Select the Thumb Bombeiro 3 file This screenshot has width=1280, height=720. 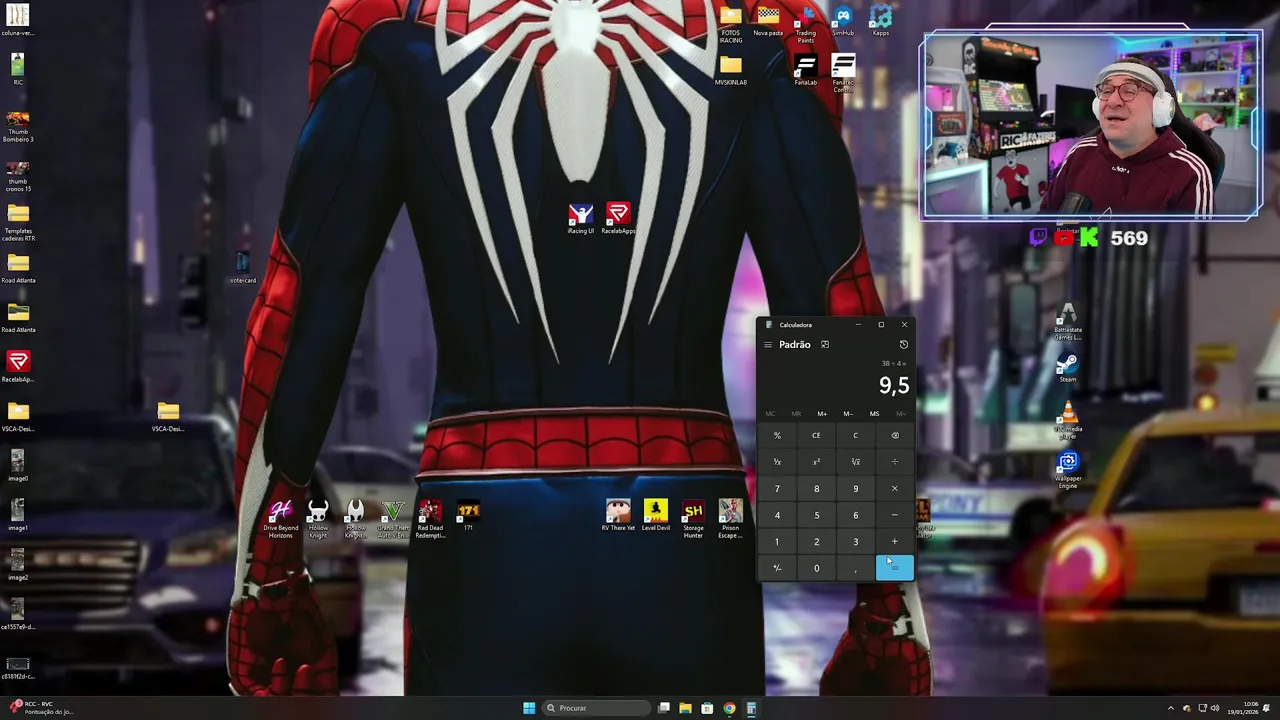click(18, 126)
